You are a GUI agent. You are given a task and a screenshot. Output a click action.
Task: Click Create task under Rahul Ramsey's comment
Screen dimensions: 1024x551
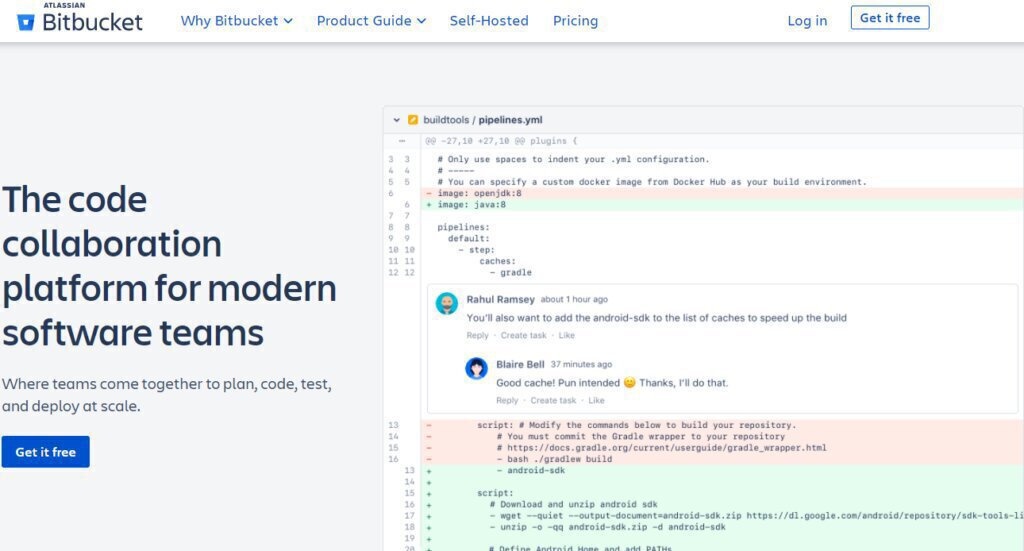tap(524, 336)
